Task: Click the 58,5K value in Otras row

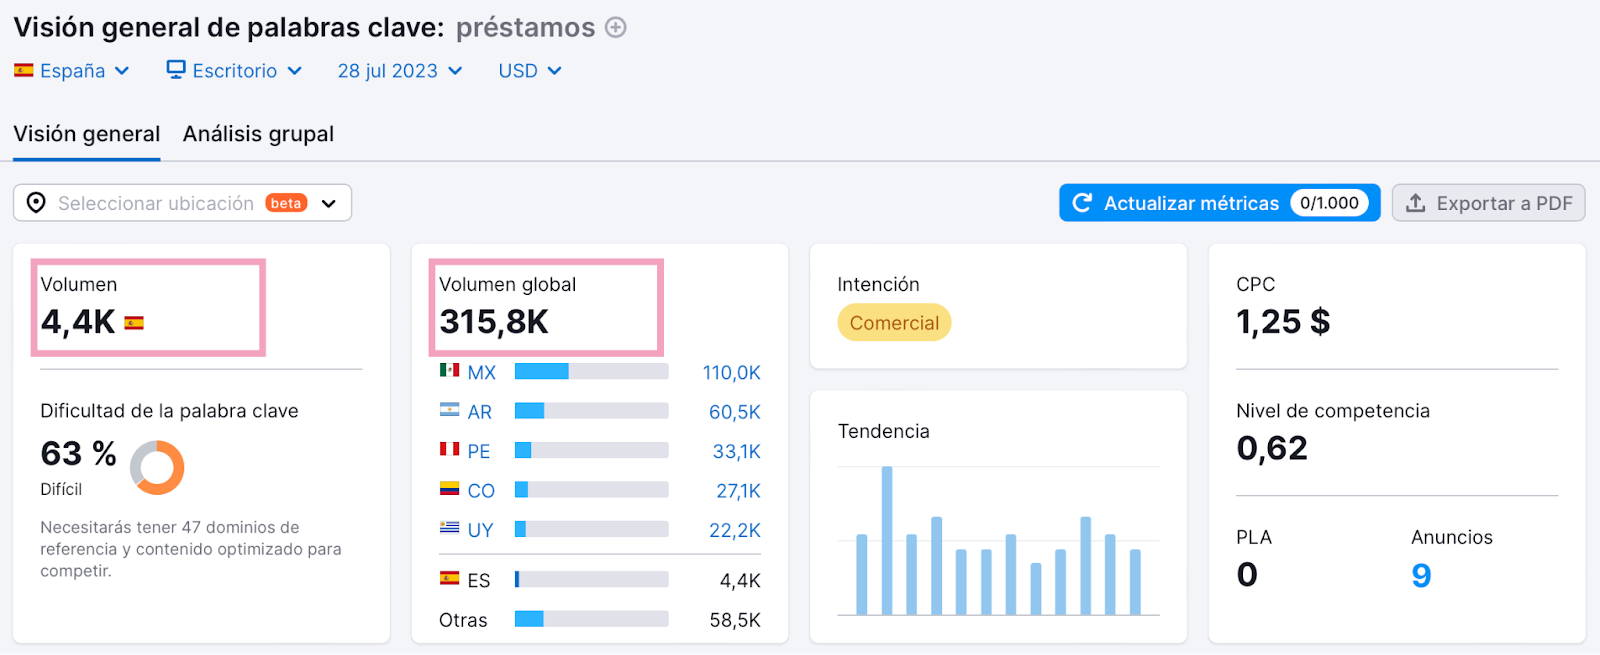Action: [x=735, y=620]
